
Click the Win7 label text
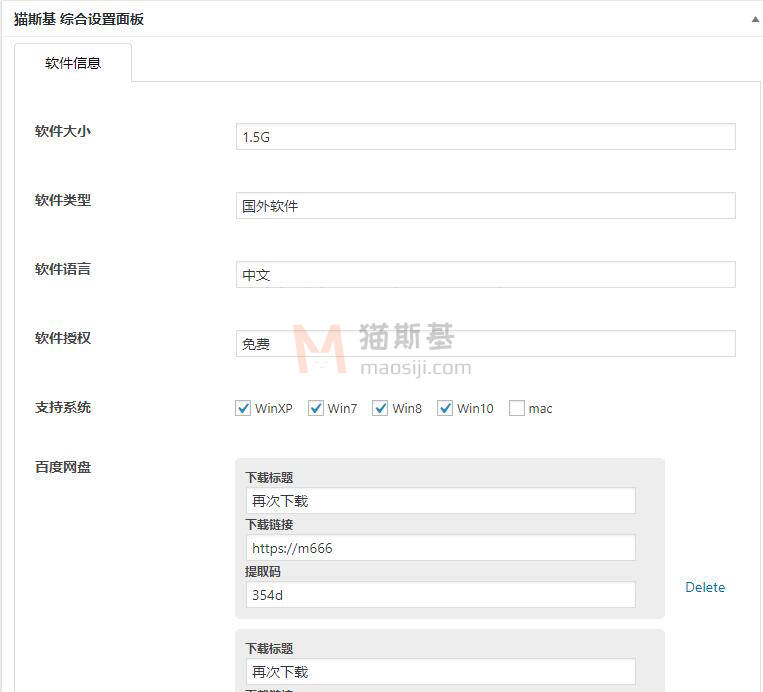click(x=342, y=408)
